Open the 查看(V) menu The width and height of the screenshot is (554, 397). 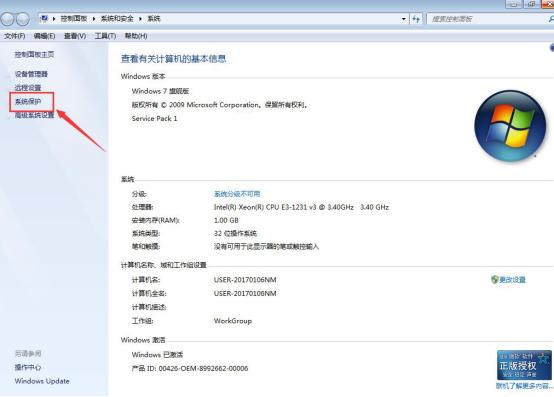[x=75, y=36]
